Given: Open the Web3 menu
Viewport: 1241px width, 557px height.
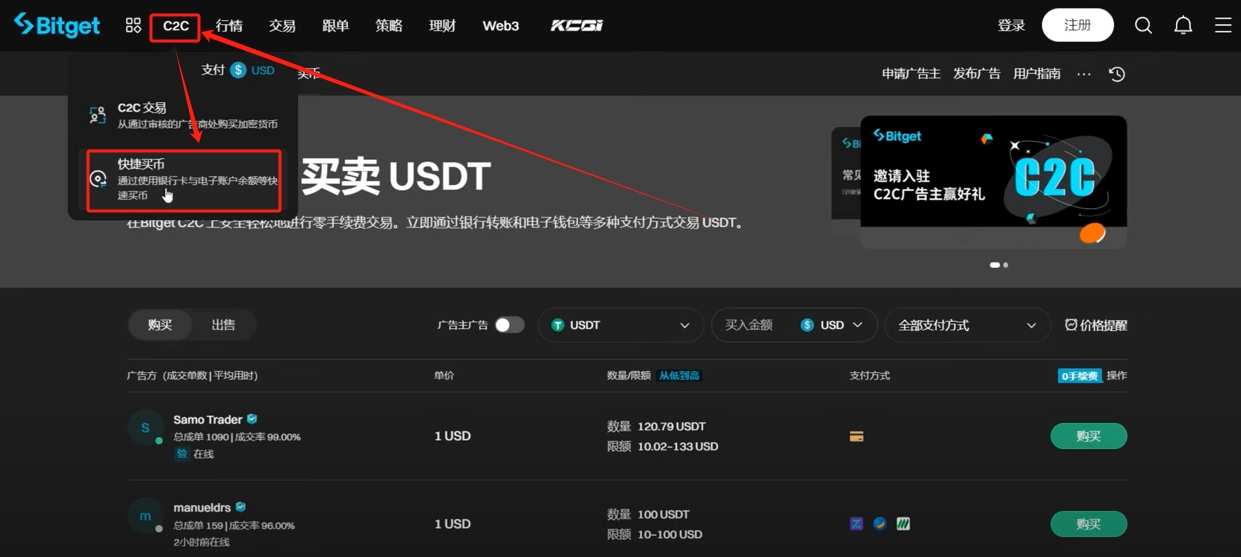Looking at the screenshot, I should (x=501, y=26).
